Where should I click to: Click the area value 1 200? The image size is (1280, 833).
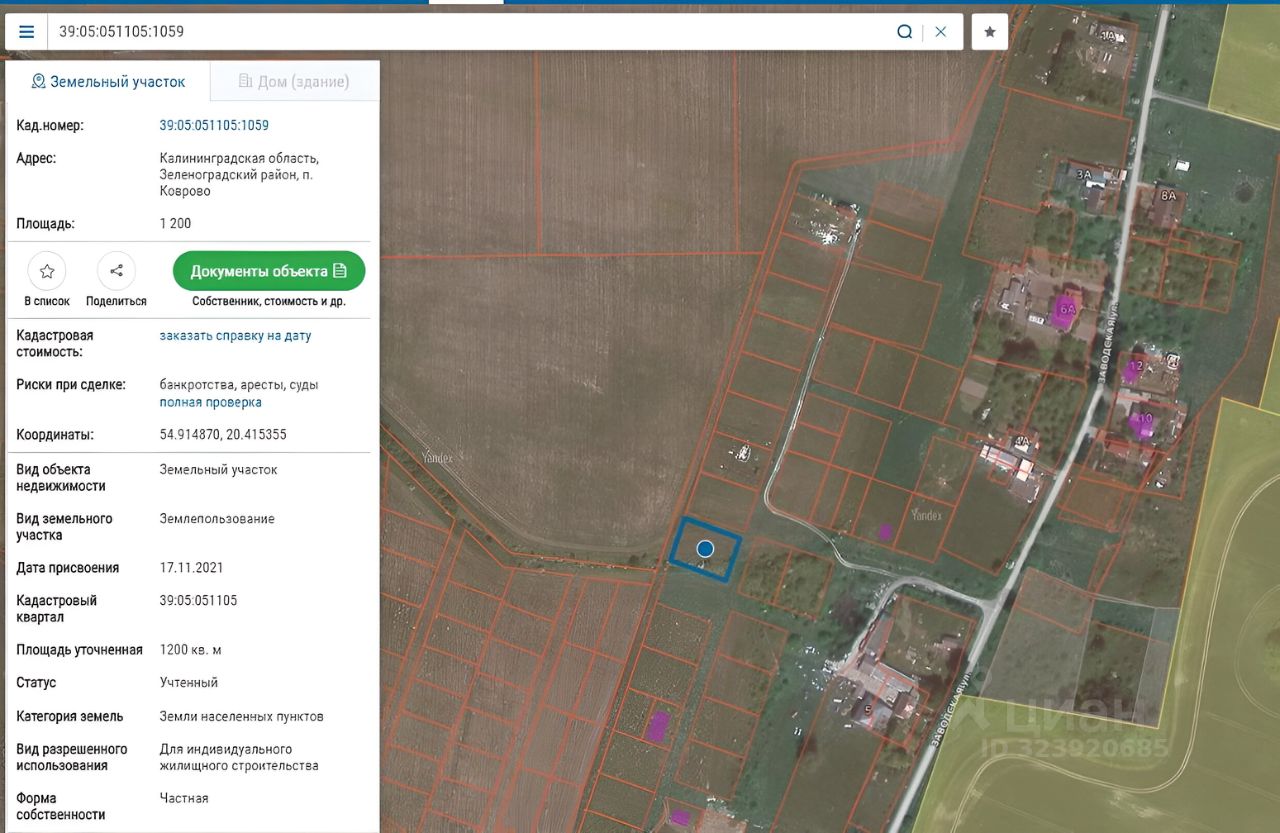click(175, 224)
